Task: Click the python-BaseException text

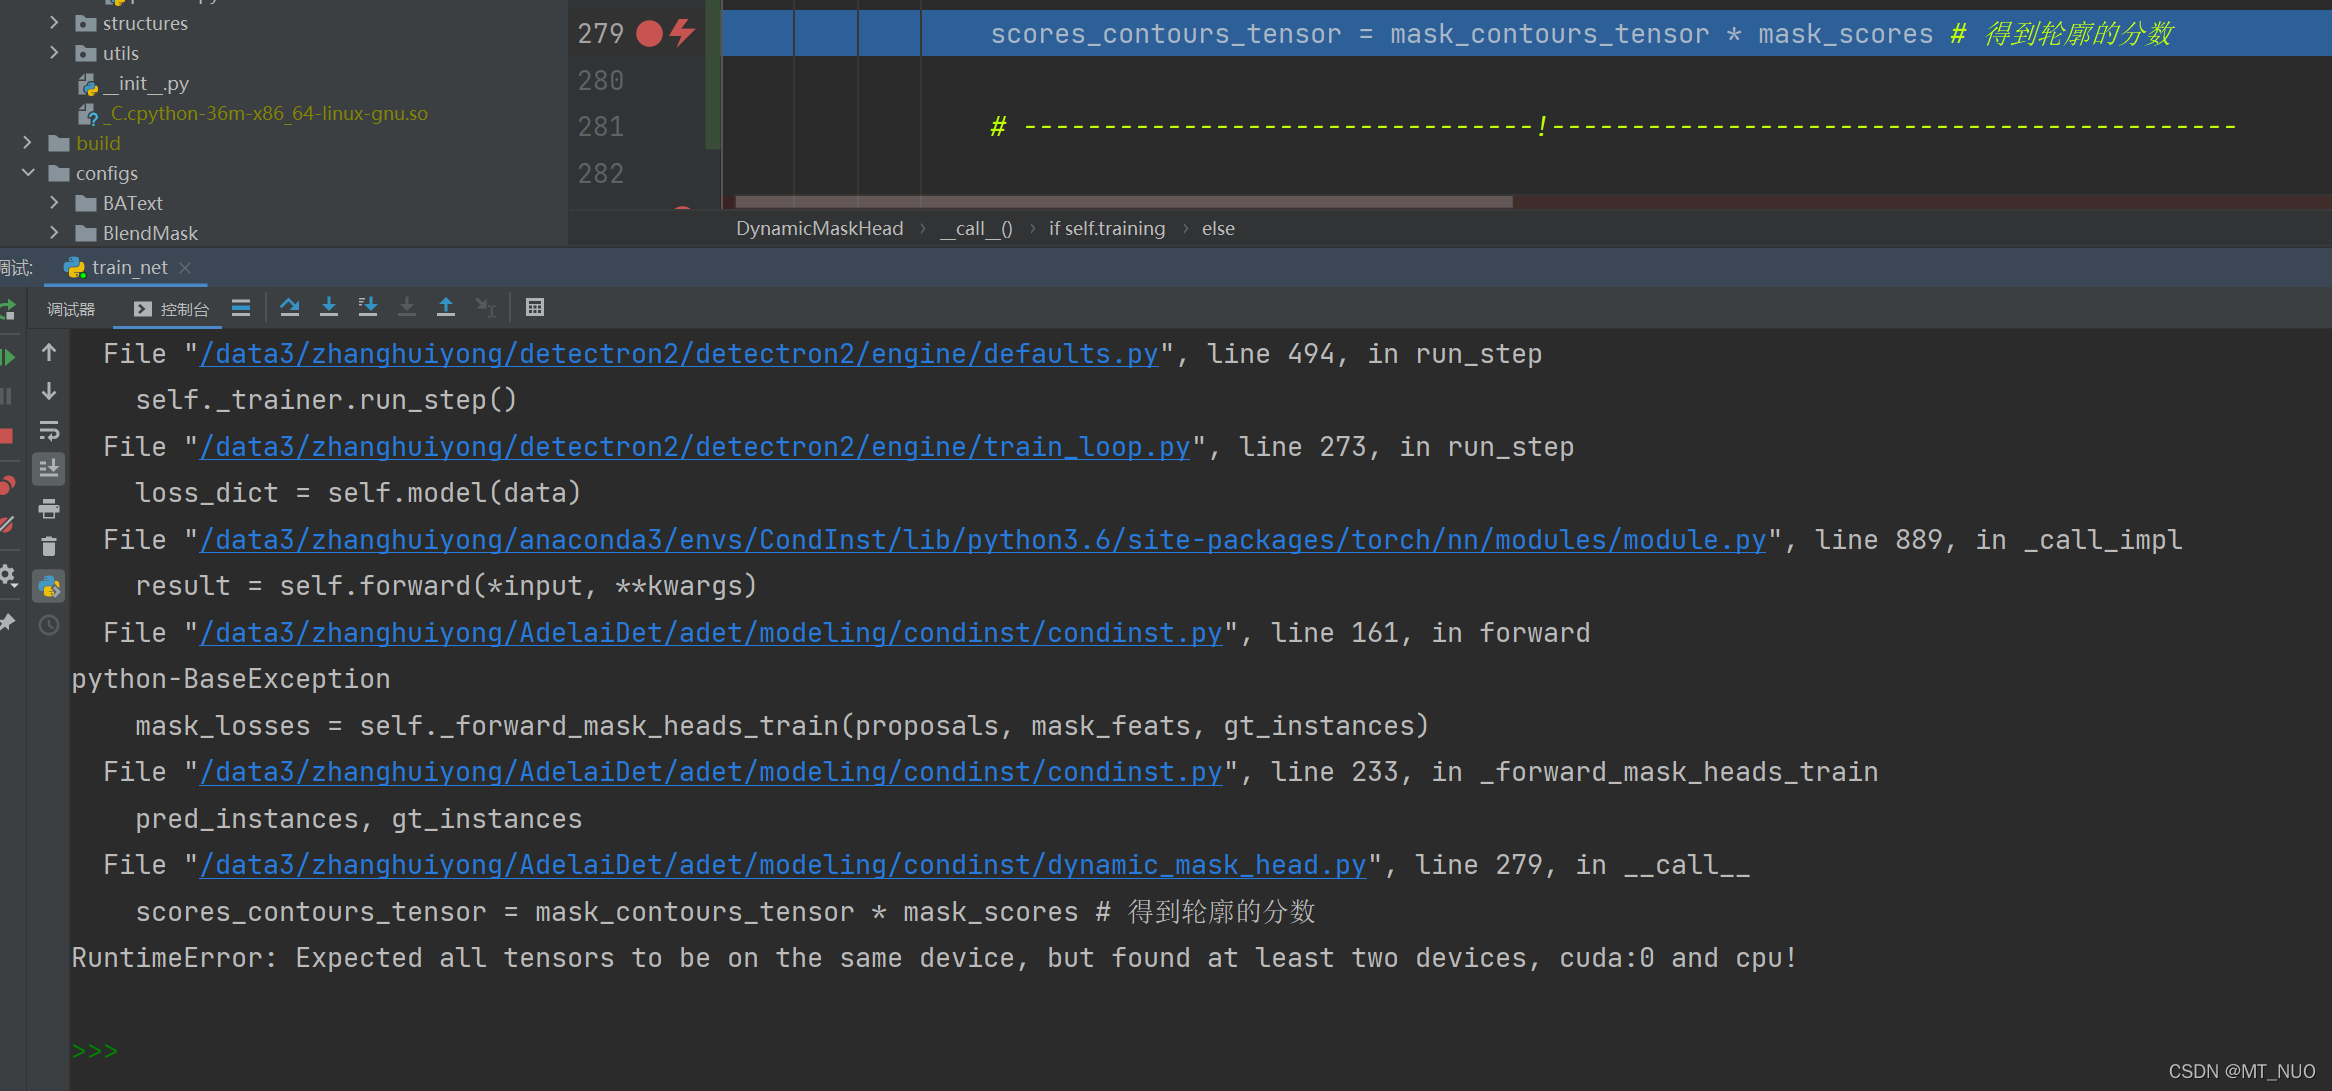Action: pyautogui.click(x=231, y=679)
